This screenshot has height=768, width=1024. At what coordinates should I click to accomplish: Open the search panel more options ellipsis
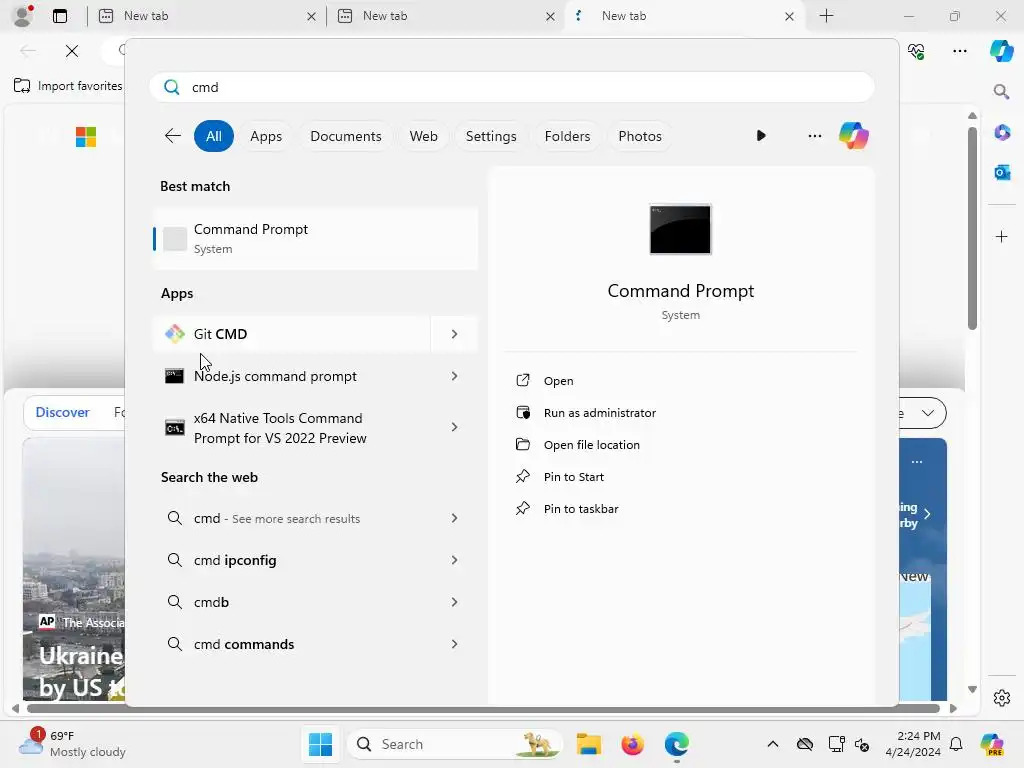(814, 136)
